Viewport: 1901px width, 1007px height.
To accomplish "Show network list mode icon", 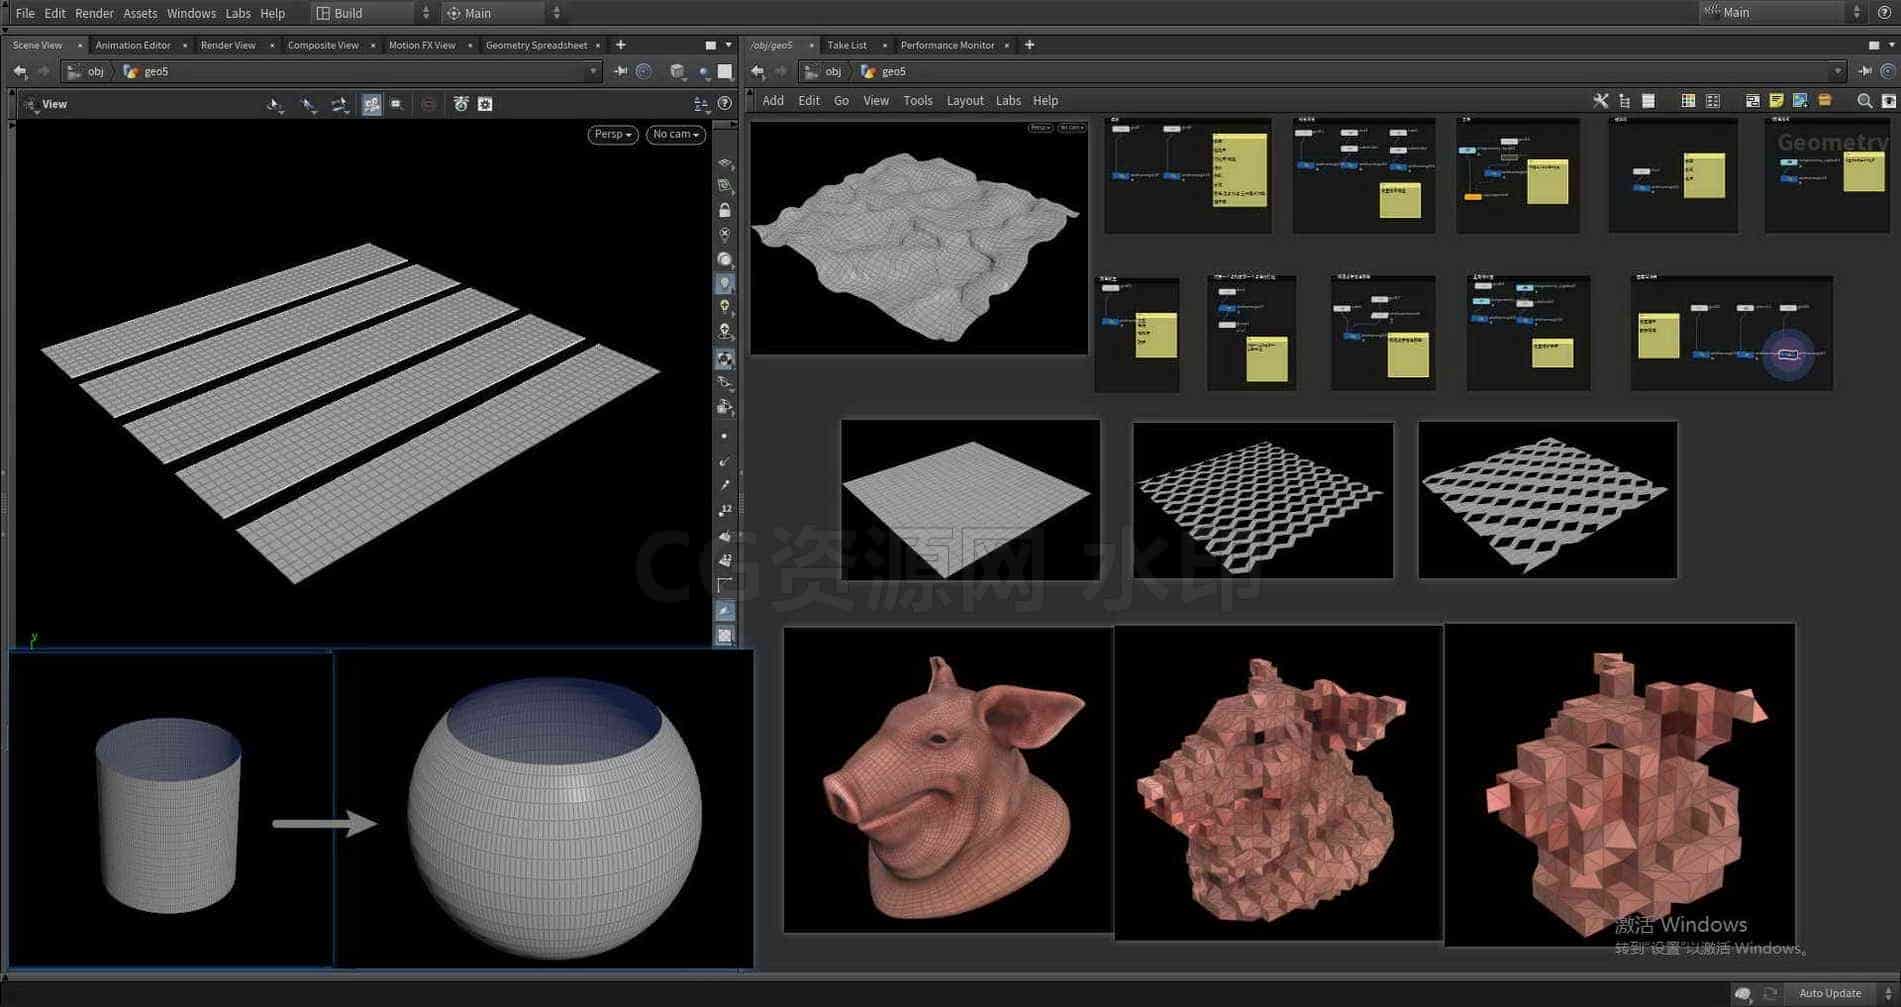I will (x=1649, y=101).
